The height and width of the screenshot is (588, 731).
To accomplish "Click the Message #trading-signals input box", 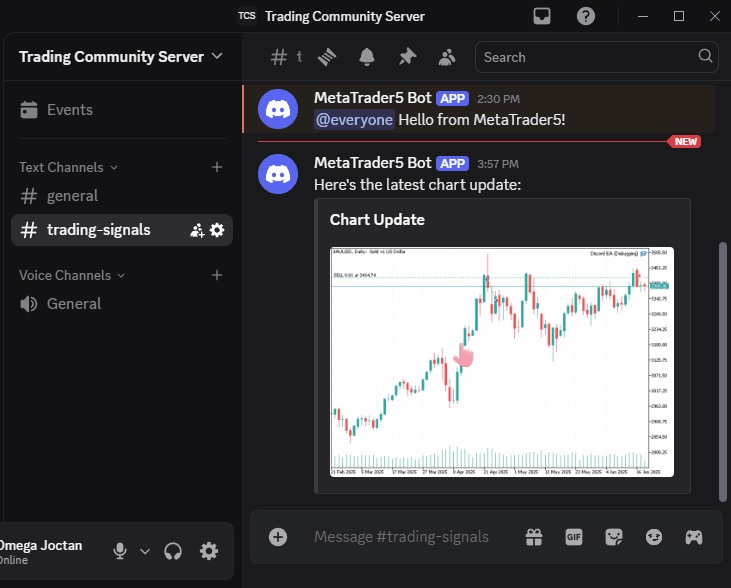I will coord(401,537).
